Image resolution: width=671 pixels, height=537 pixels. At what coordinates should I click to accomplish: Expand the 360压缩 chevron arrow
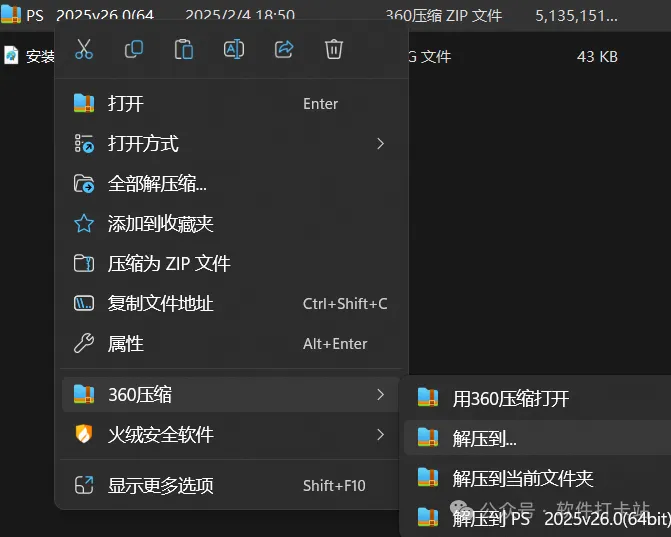coord(380,395)
